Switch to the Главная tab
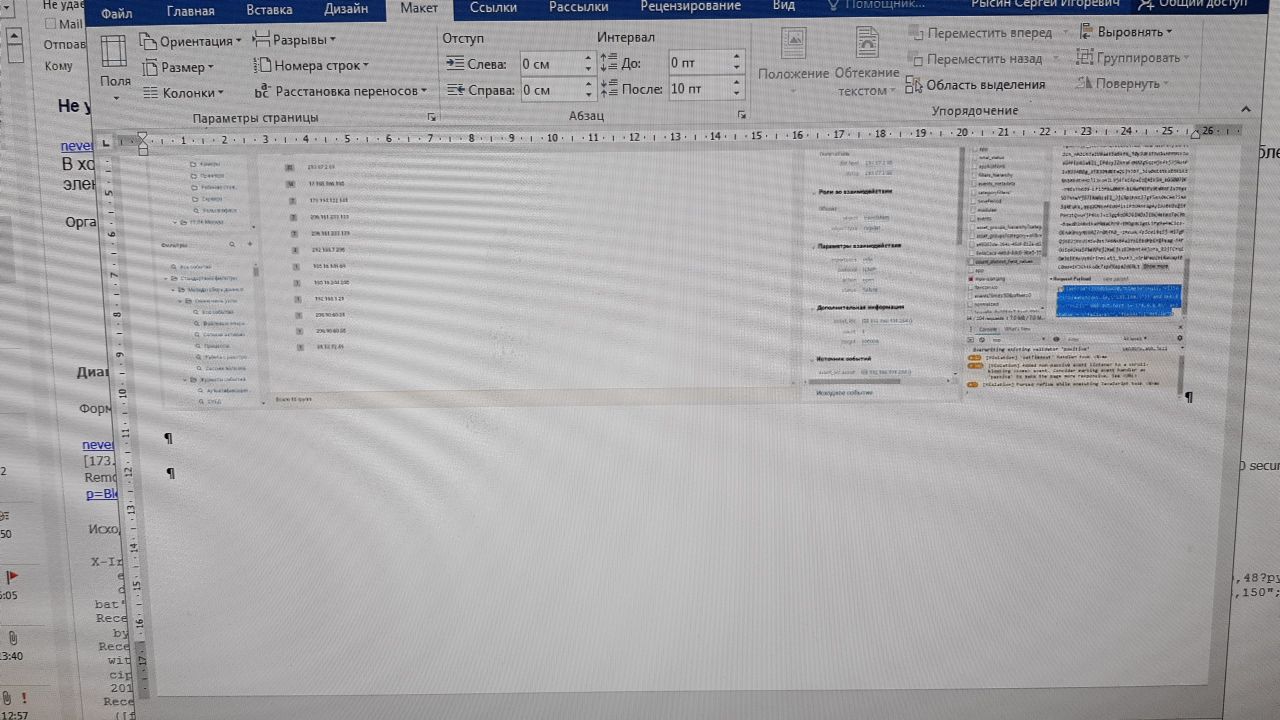The image size is (1280, 720). click(190, 12)
